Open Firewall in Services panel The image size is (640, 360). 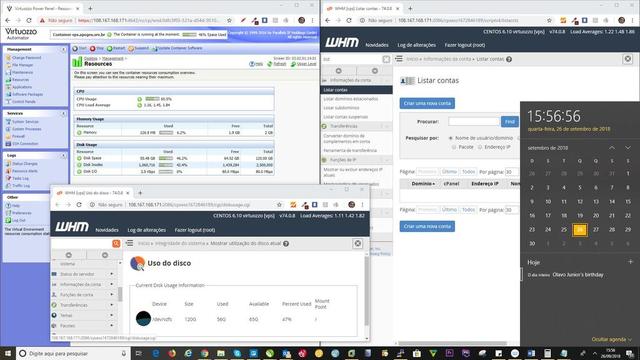coord(18,136)
